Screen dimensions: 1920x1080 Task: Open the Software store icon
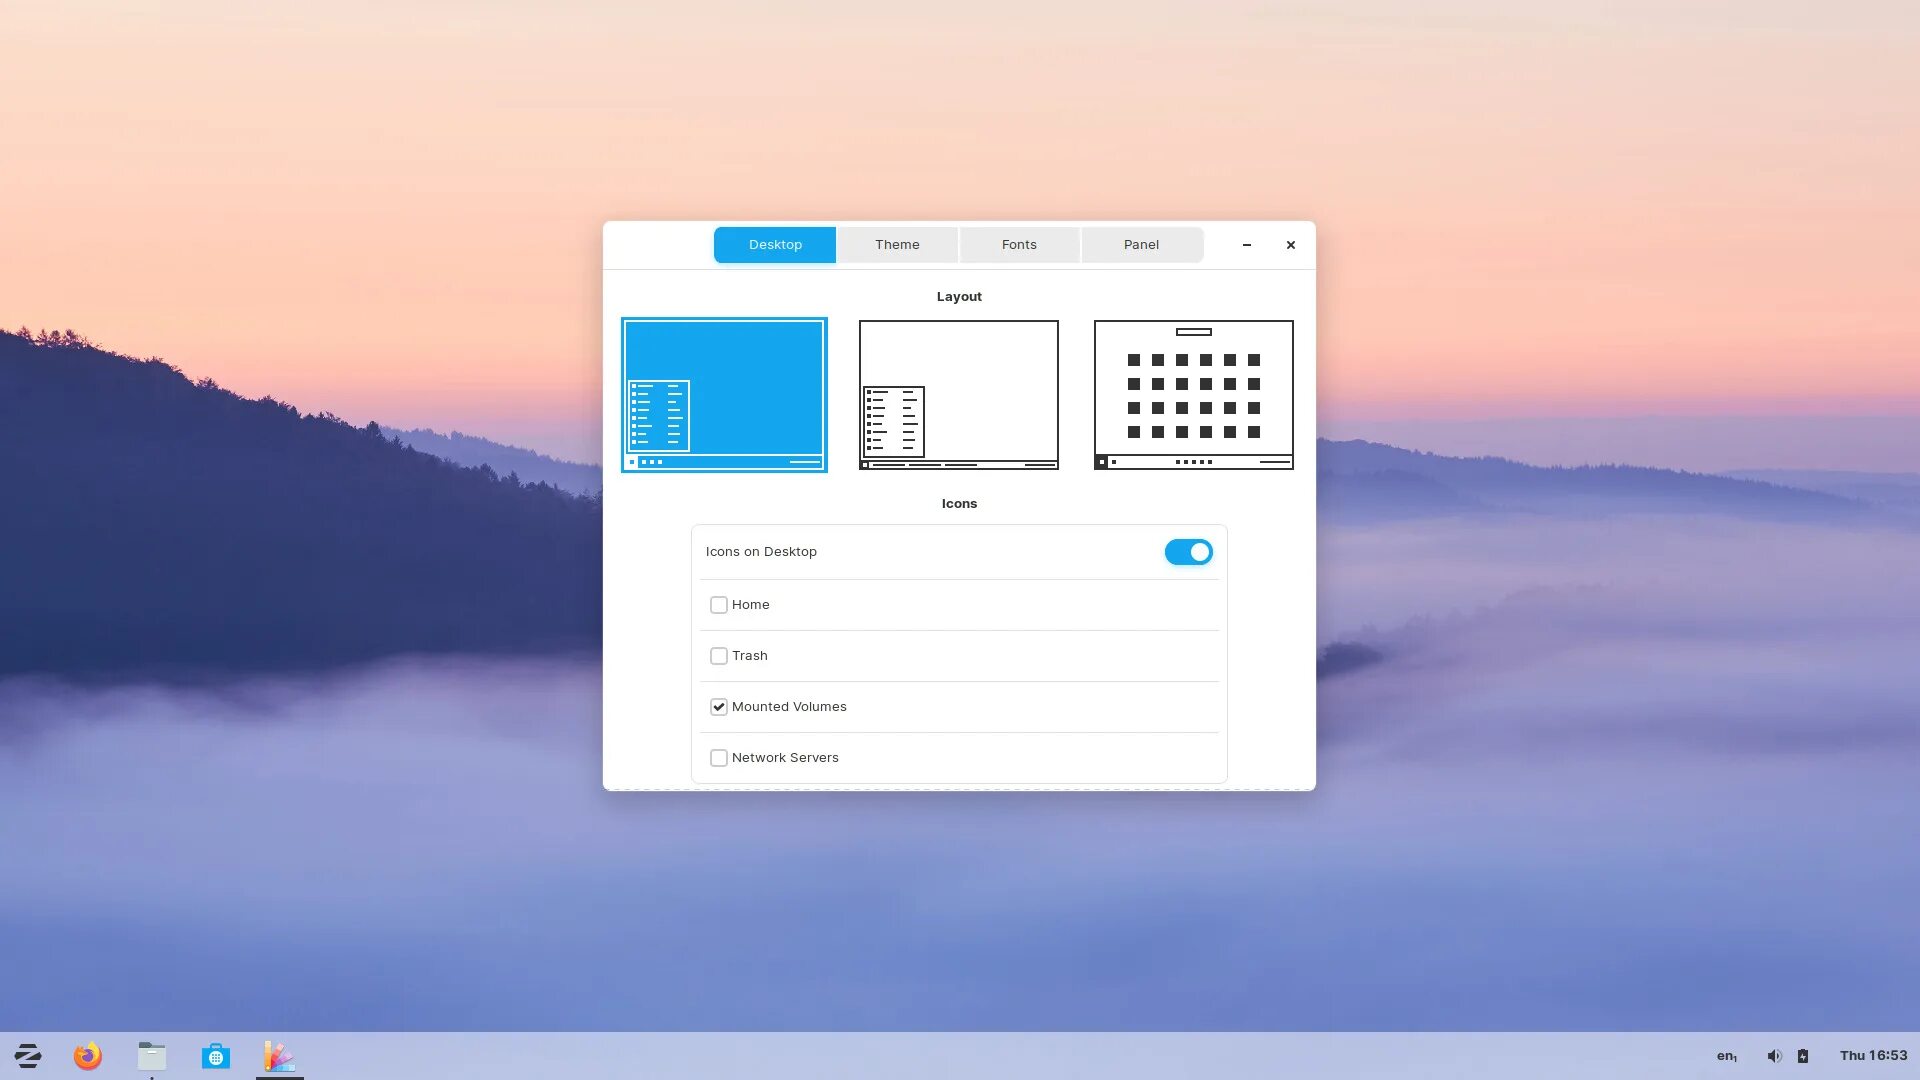click(216, 1056)
